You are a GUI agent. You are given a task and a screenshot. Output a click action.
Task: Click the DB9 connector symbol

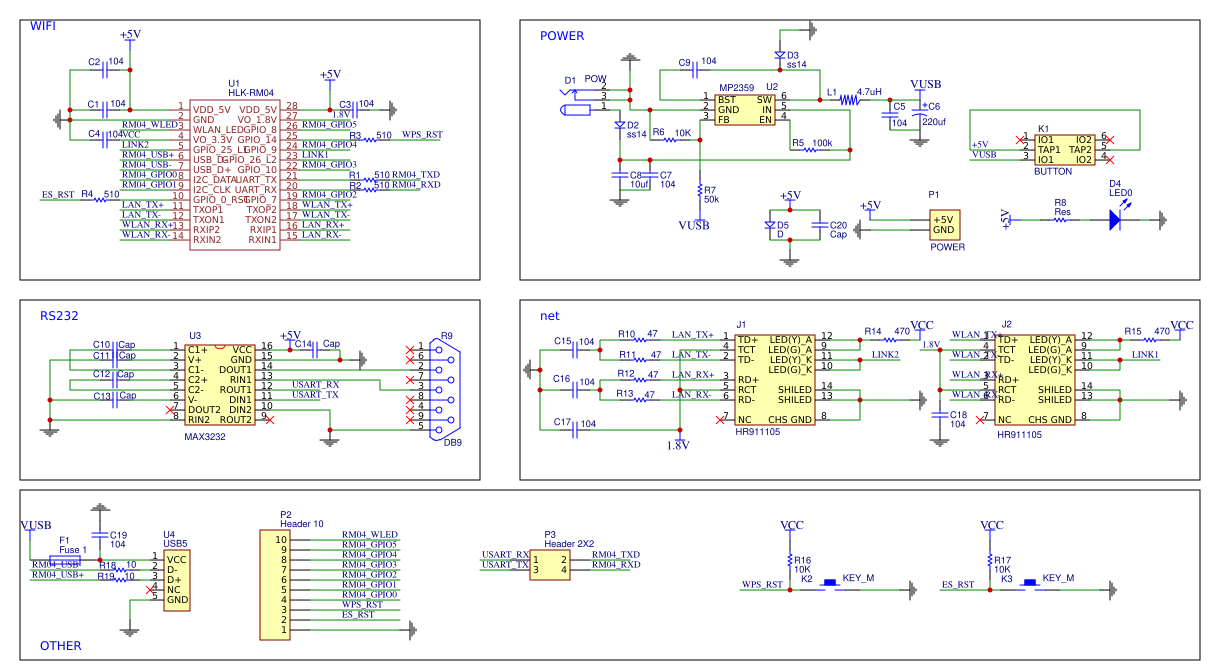point(444,386)
